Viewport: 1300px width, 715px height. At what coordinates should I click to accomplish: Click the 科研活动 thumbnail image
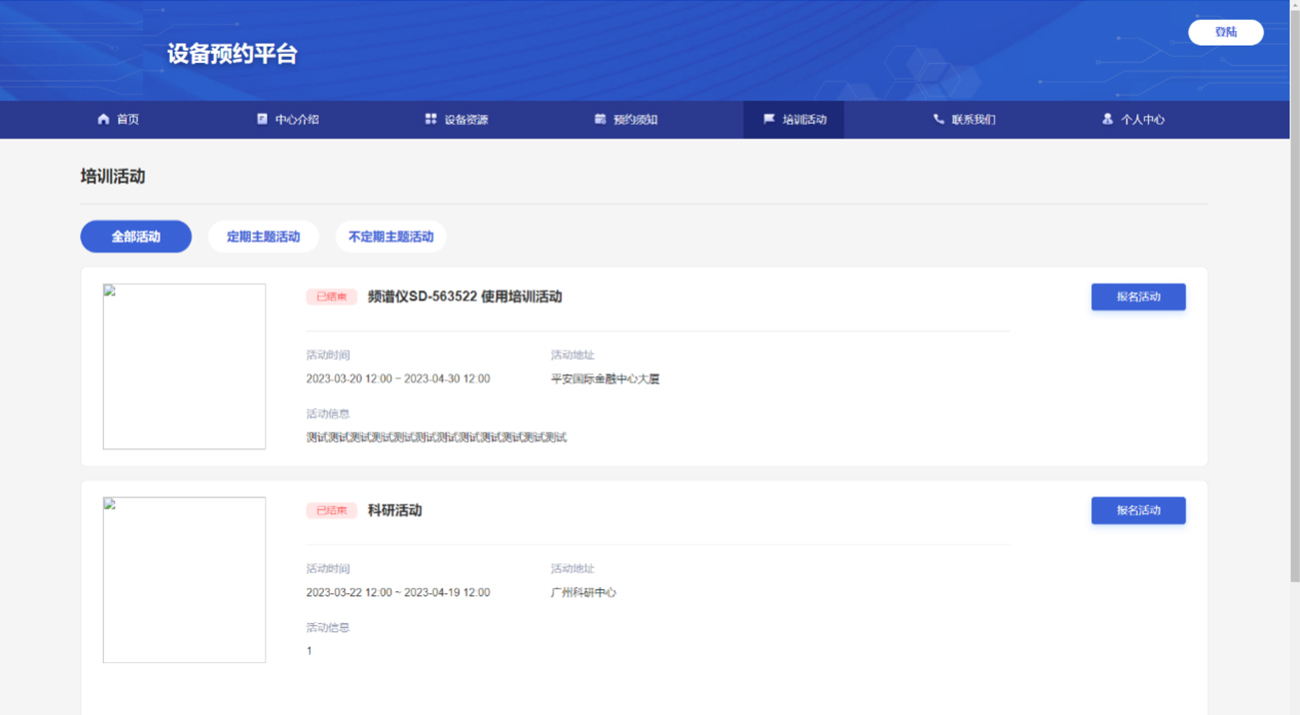coord(184,580)
